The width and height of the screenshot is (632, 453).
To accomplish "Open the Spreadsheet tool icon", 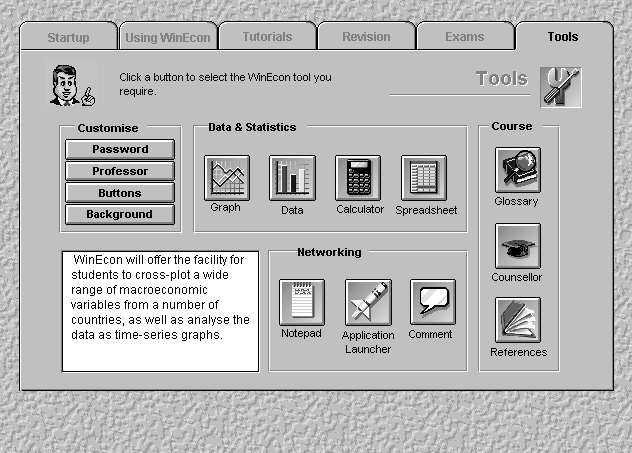I will pyautogui.click(x=424, y=178).
